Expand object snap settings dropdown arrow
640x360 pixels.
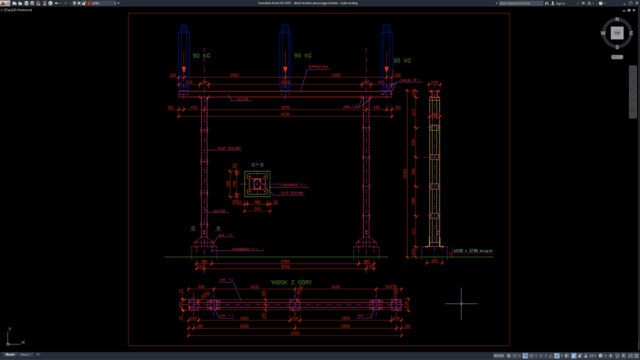pyautogui.click(x=562, y=356)
